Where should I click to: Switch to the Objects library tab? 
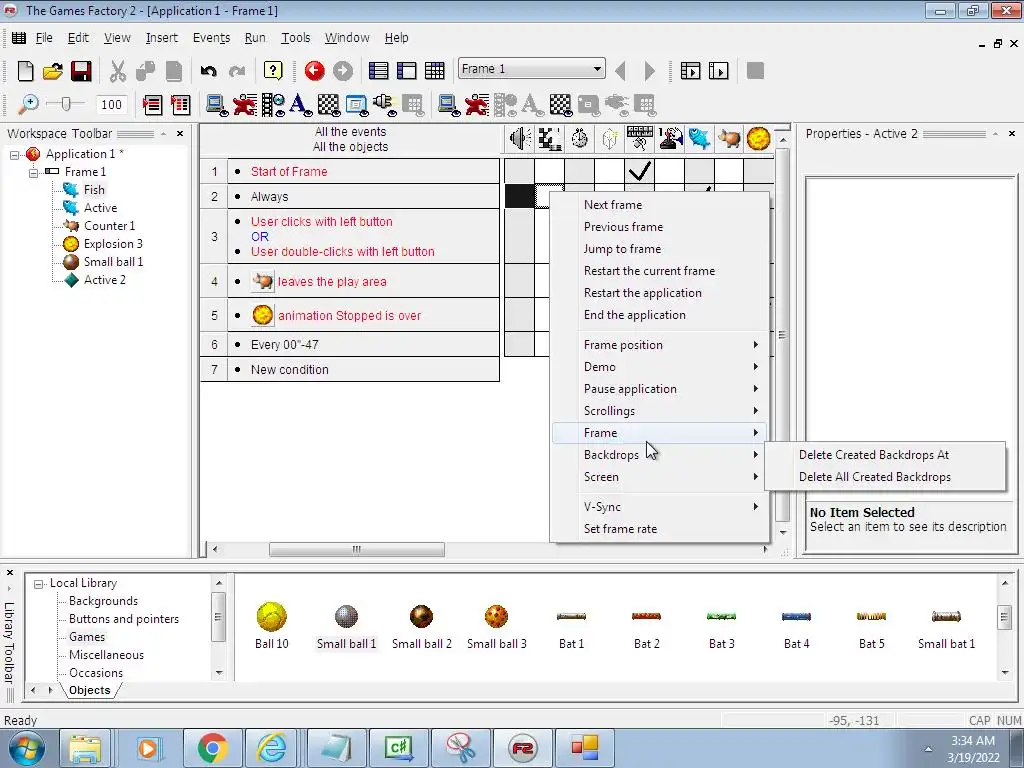pos(89,690)
